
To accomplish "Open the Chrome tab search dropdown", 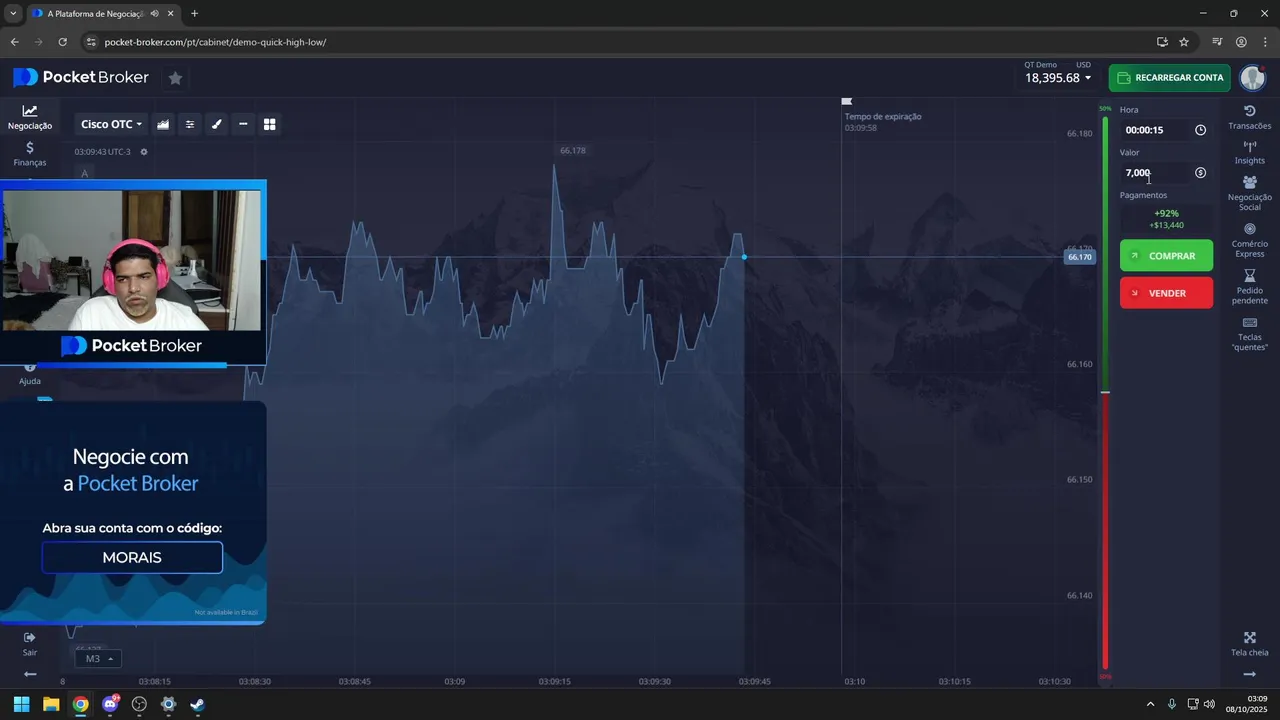I will tap(13, 14).
